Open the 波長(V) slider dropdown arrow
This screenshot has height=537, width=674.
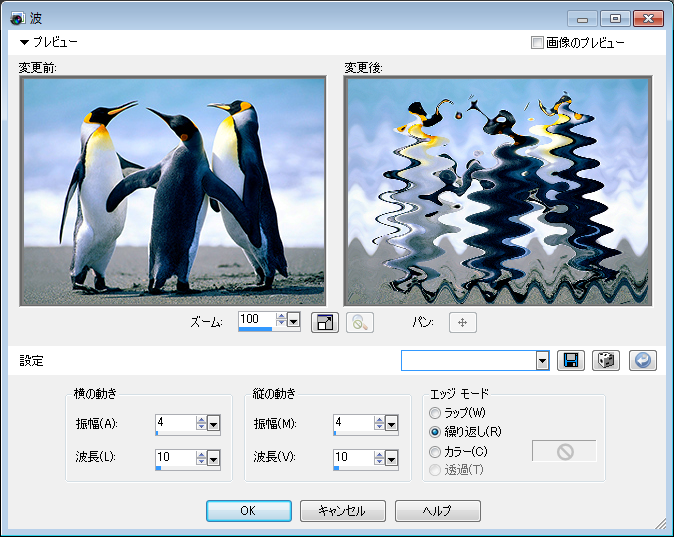tap(391, 458)
